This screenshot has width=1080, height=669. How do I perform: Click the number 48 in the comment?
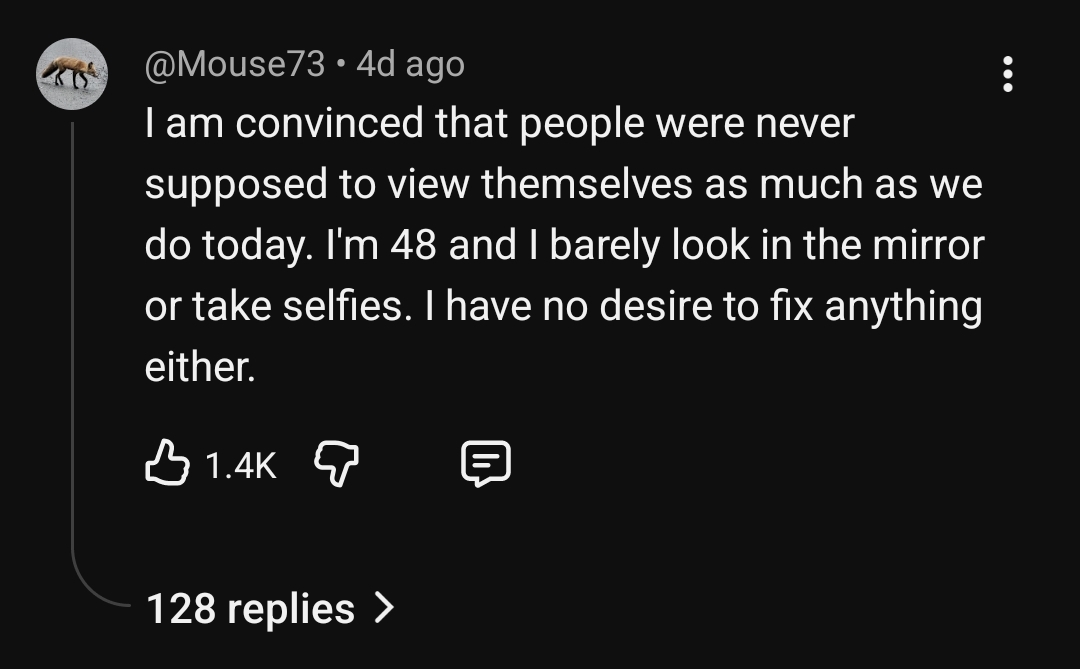click(413, 245)
